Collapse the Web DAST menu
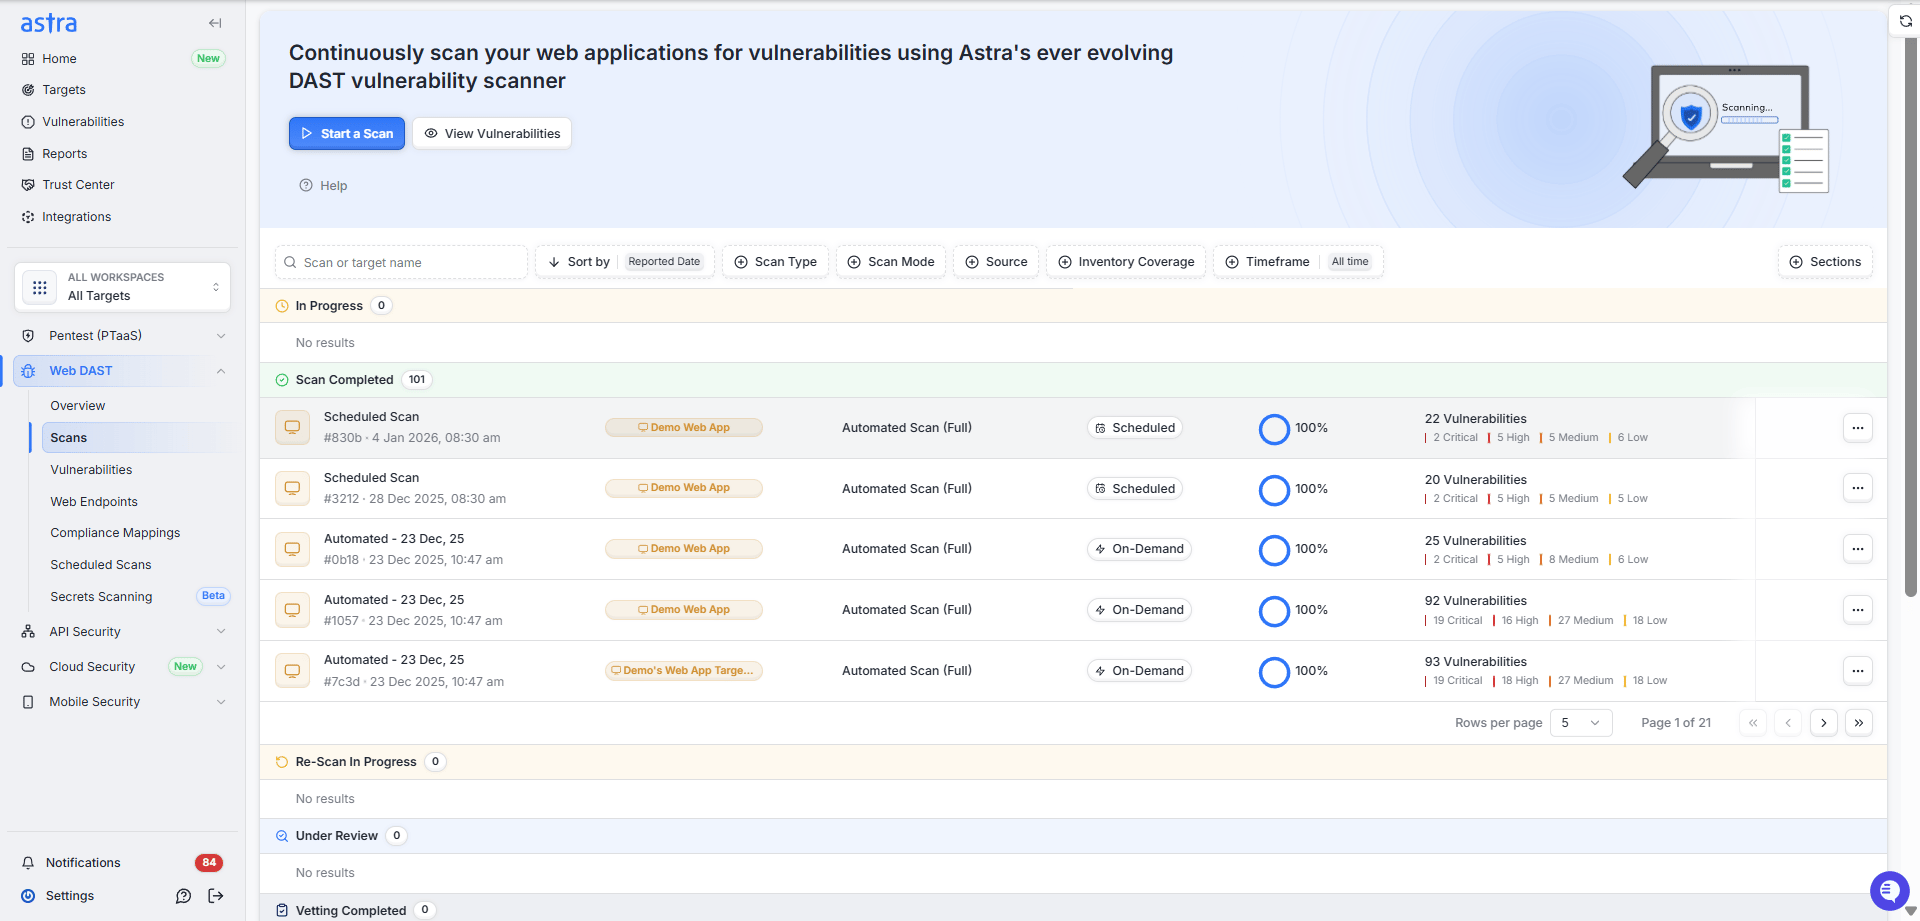 [221, 371]
